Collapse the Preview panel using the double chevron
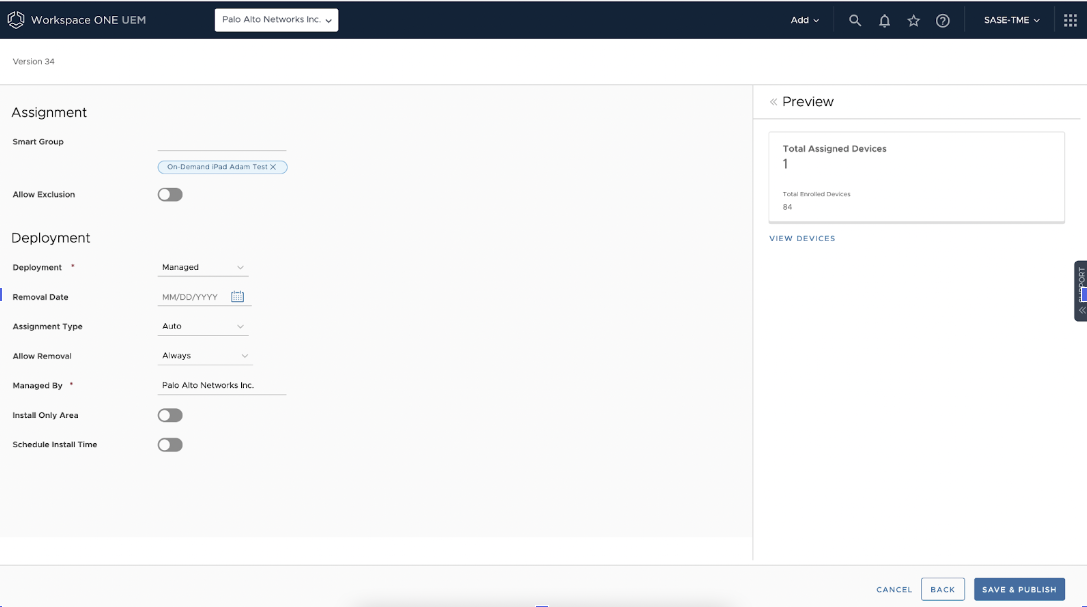Viewport: 1087px width, 607px height. click(773, 101)
